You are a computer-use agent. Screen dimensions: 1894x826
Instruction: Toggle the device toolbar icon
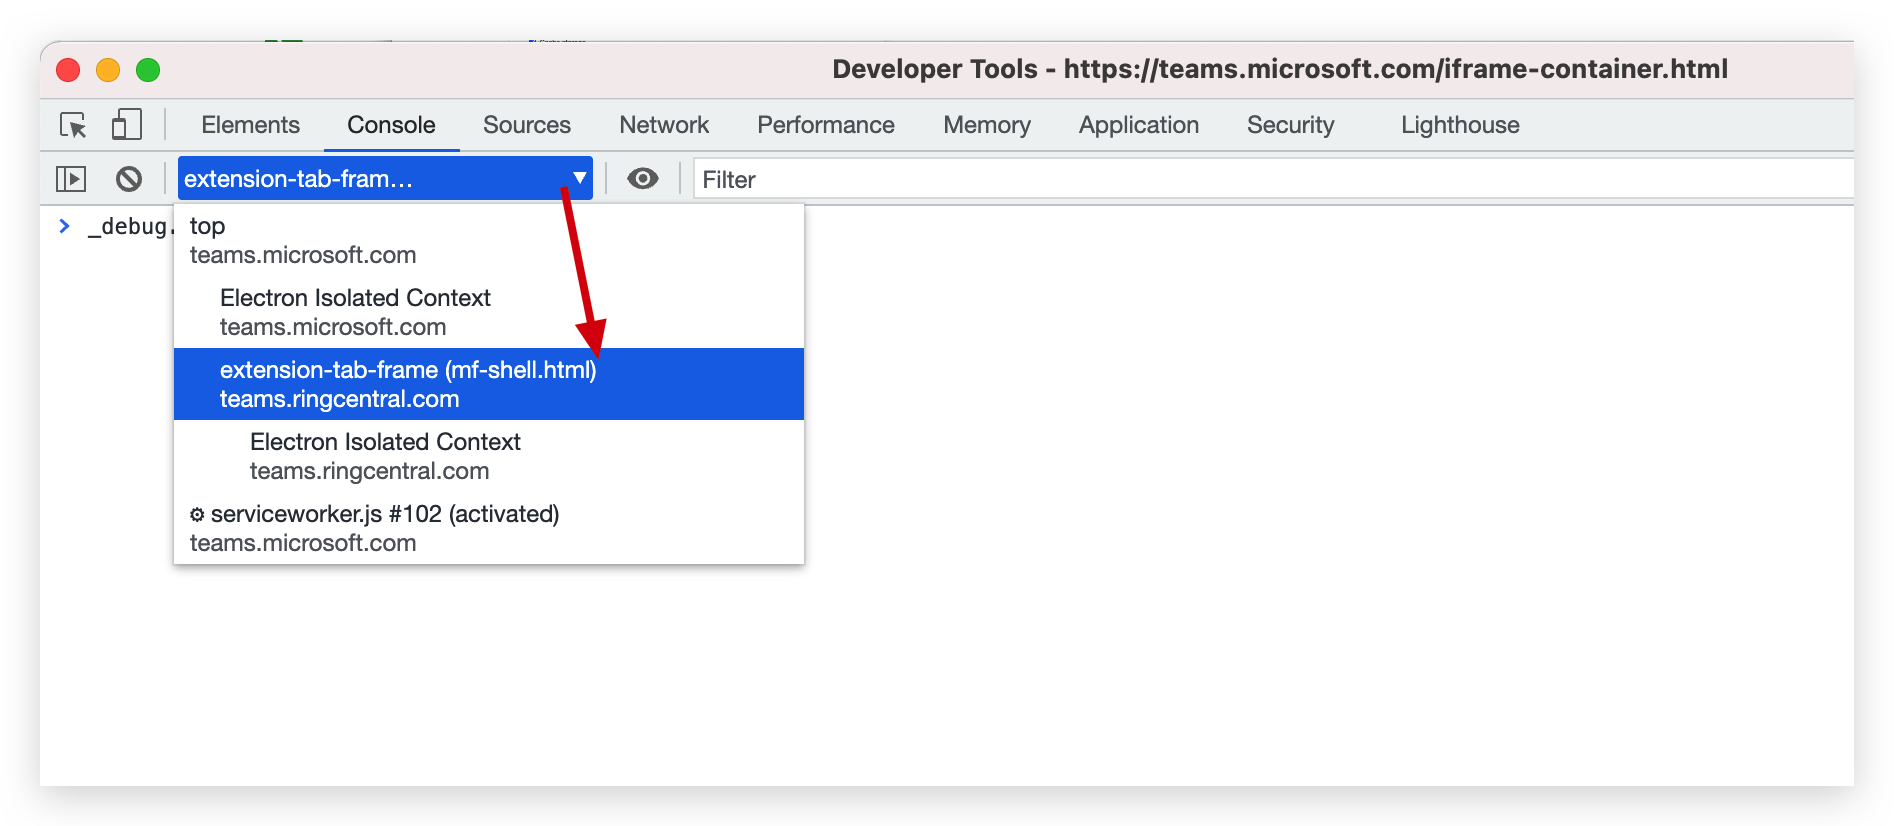point(126,125)
